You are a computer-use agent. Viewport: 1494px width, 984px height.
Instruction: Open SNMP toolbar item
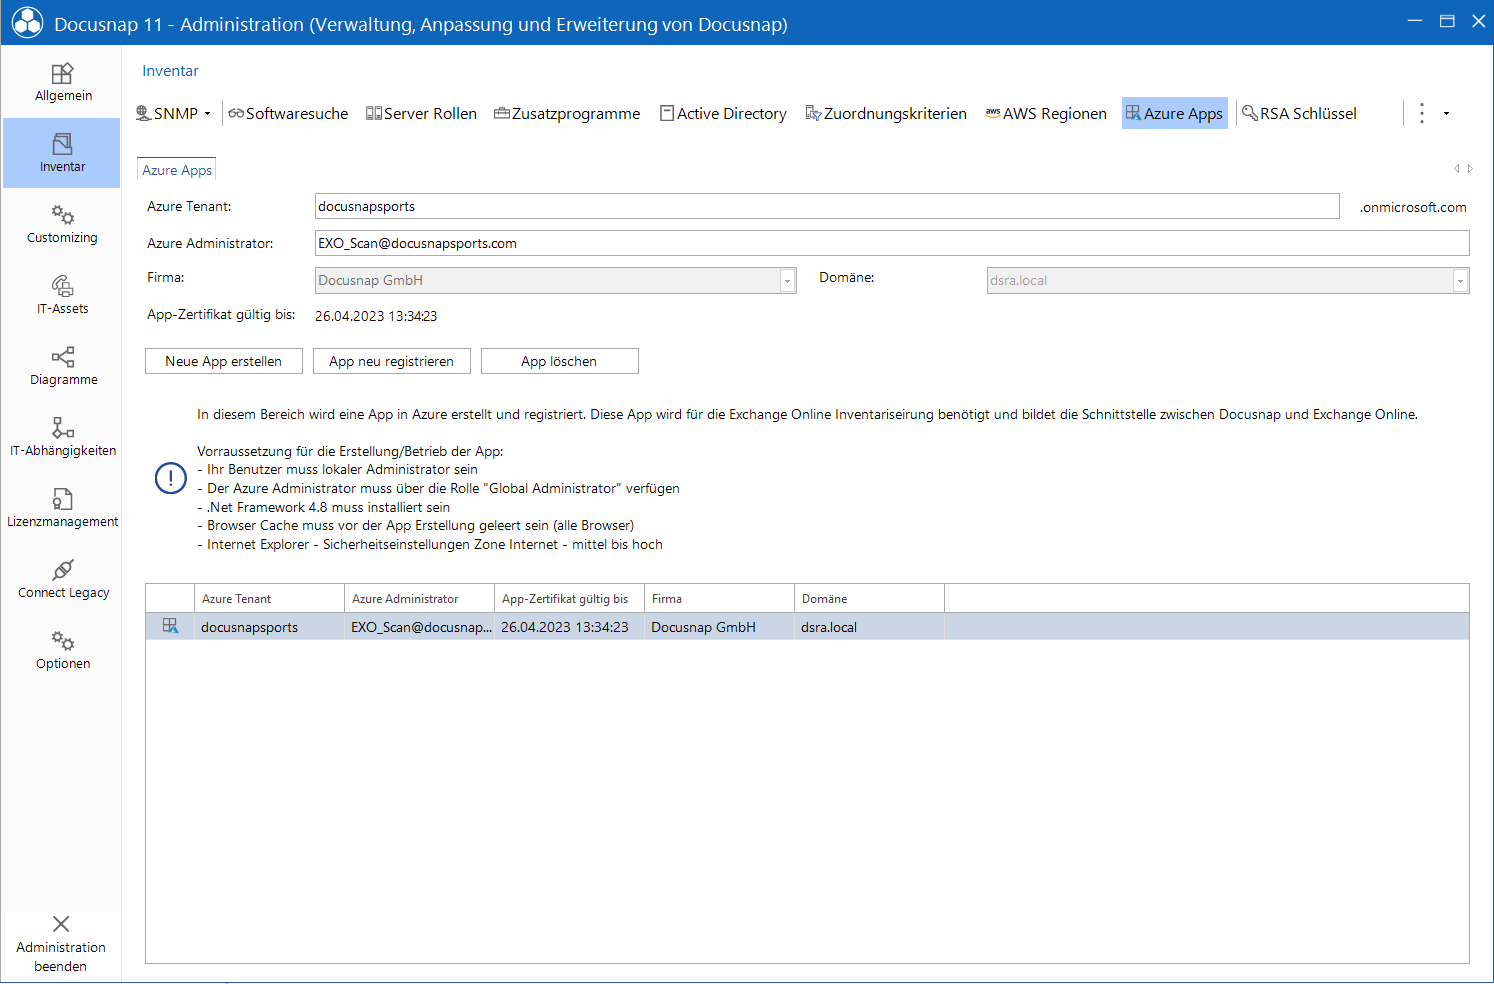(167, 113)
